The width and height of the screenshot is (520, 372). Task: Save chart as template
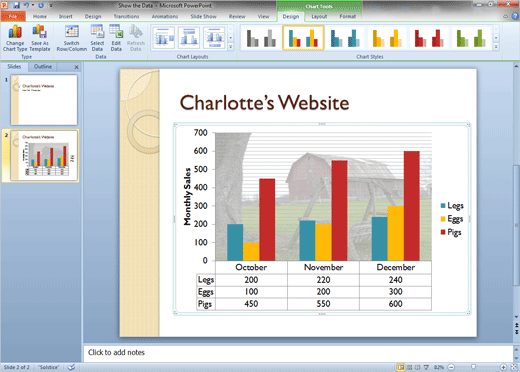click(40, 38)
